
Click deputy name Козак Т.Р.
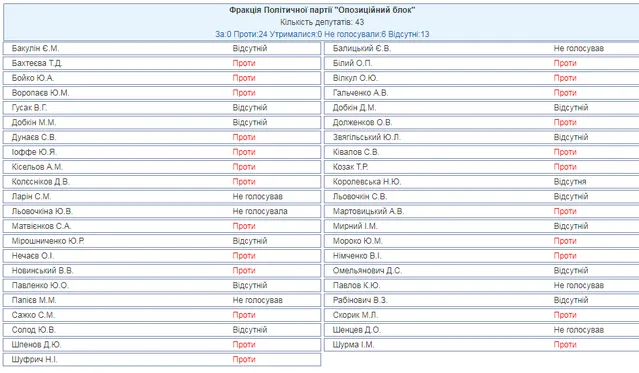click(x=350, y=167)
